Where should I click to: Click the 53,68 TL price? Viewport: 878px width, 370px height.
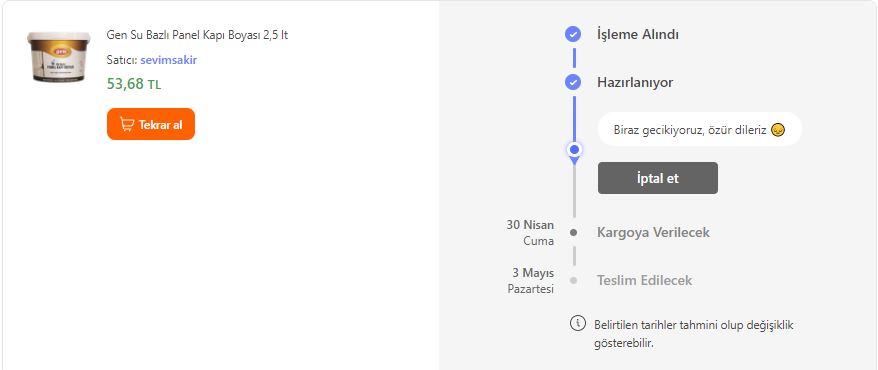click(134, 84)
